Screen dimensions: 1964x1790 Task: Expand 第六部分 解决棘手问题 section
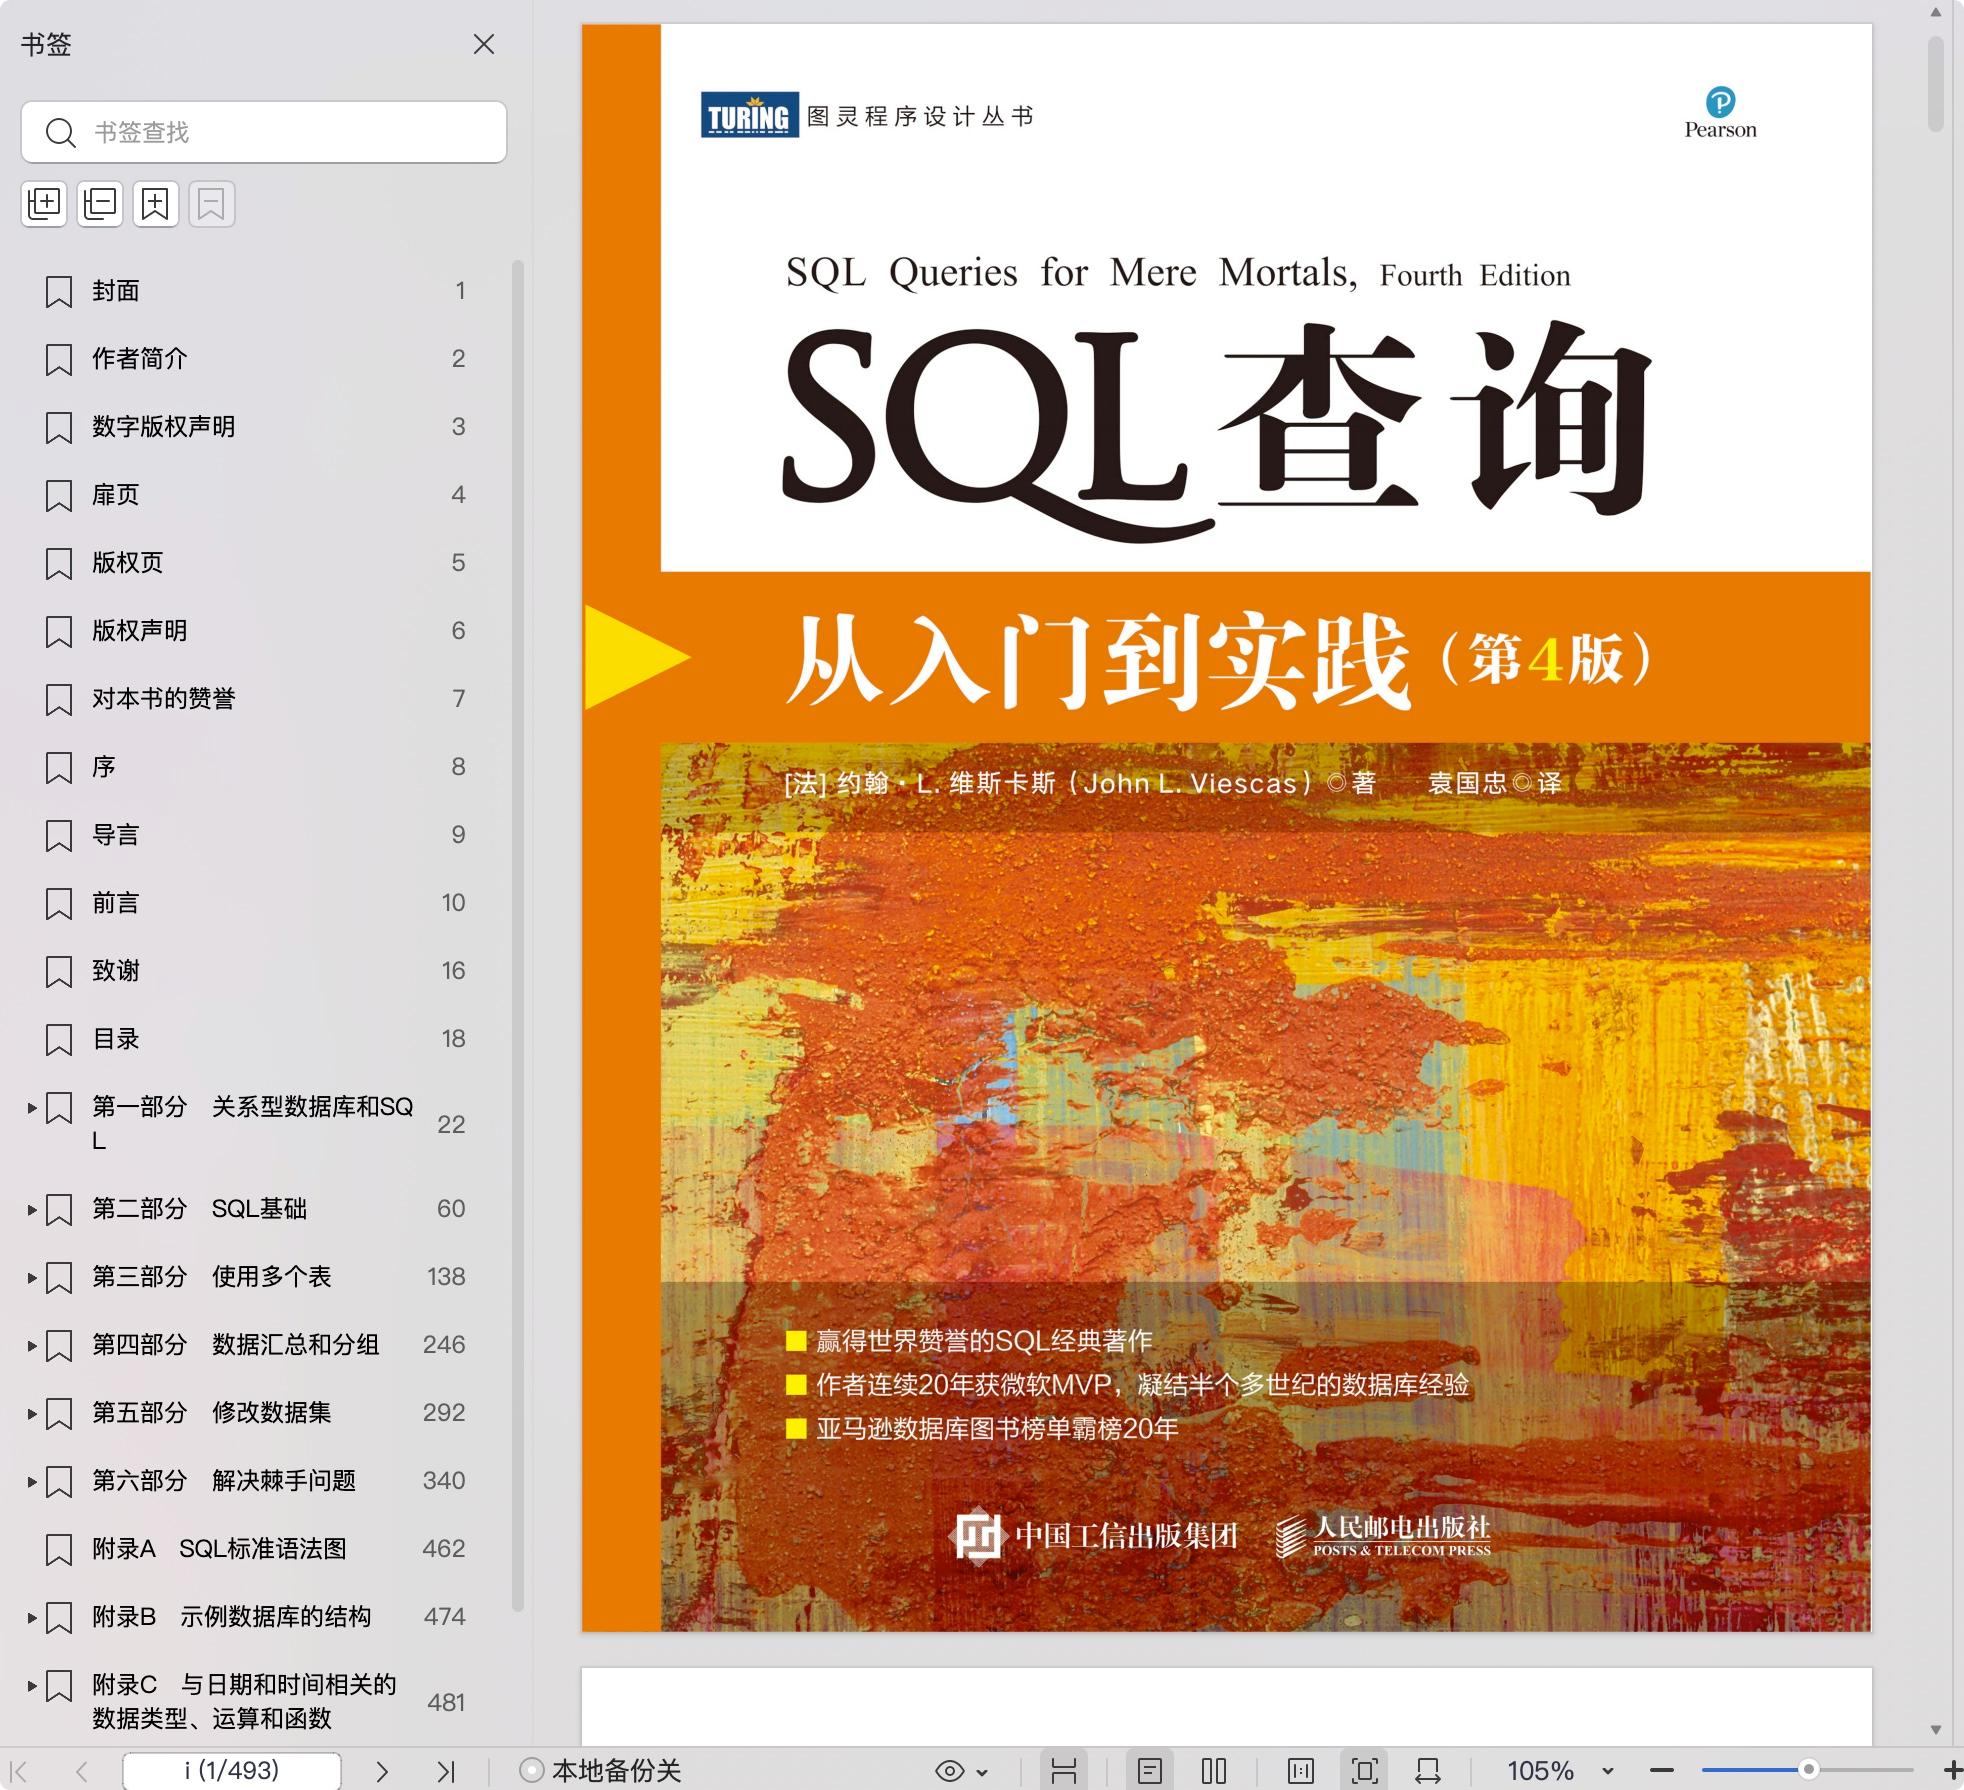click(x=32, y=1482)
